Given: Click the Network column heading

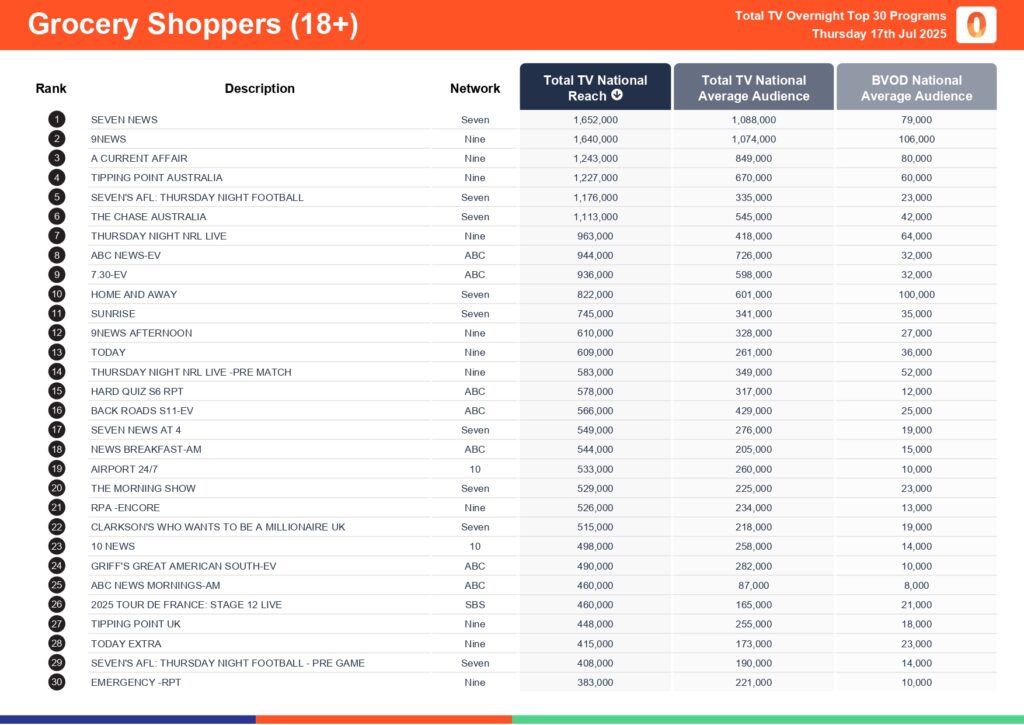Looking at the screenshot, I should click(x=475, y=88).
